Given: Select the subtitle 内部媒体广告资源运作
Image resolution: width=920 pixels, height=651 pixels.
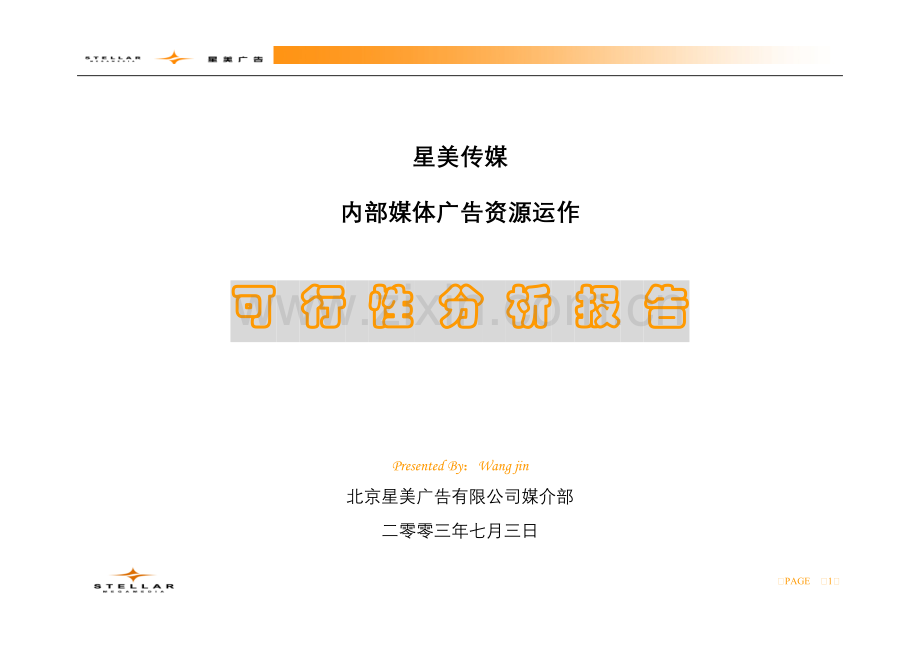Looking at the screenshot, I should (460, 212).
